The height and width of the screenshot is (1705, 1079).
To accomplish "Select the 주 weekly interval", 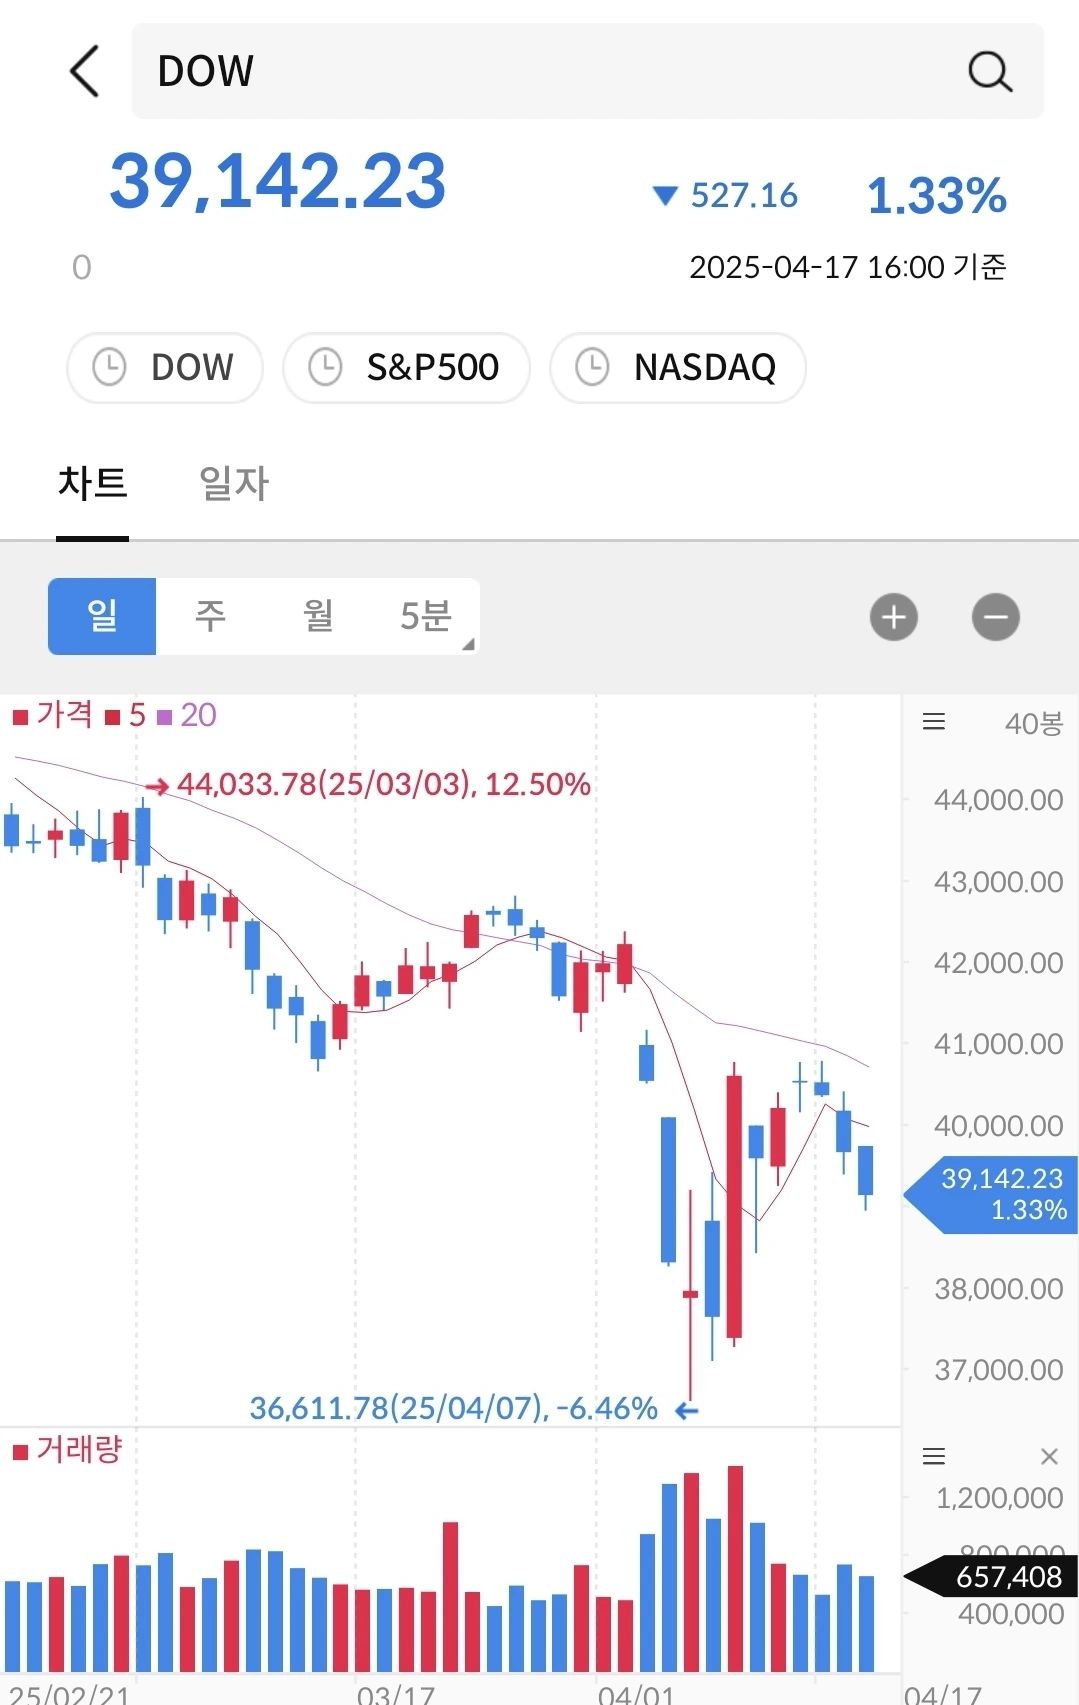I will [210, 616].
